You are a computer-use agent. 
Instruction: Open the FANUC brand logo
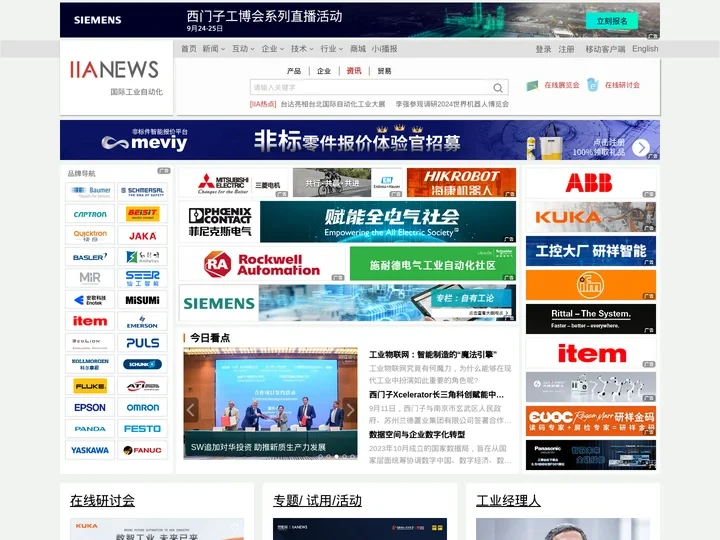pos(142,450)
